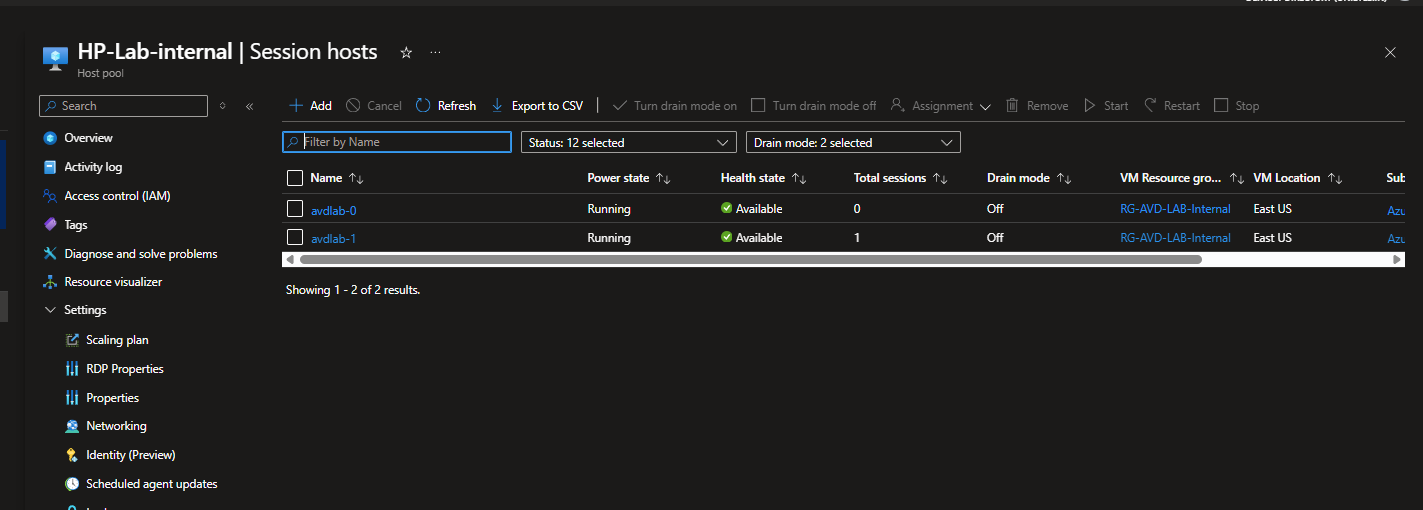Screen dimensions: 1423x510
Task: Click the RDP Properties icon
Action: (x=72, y=369)
